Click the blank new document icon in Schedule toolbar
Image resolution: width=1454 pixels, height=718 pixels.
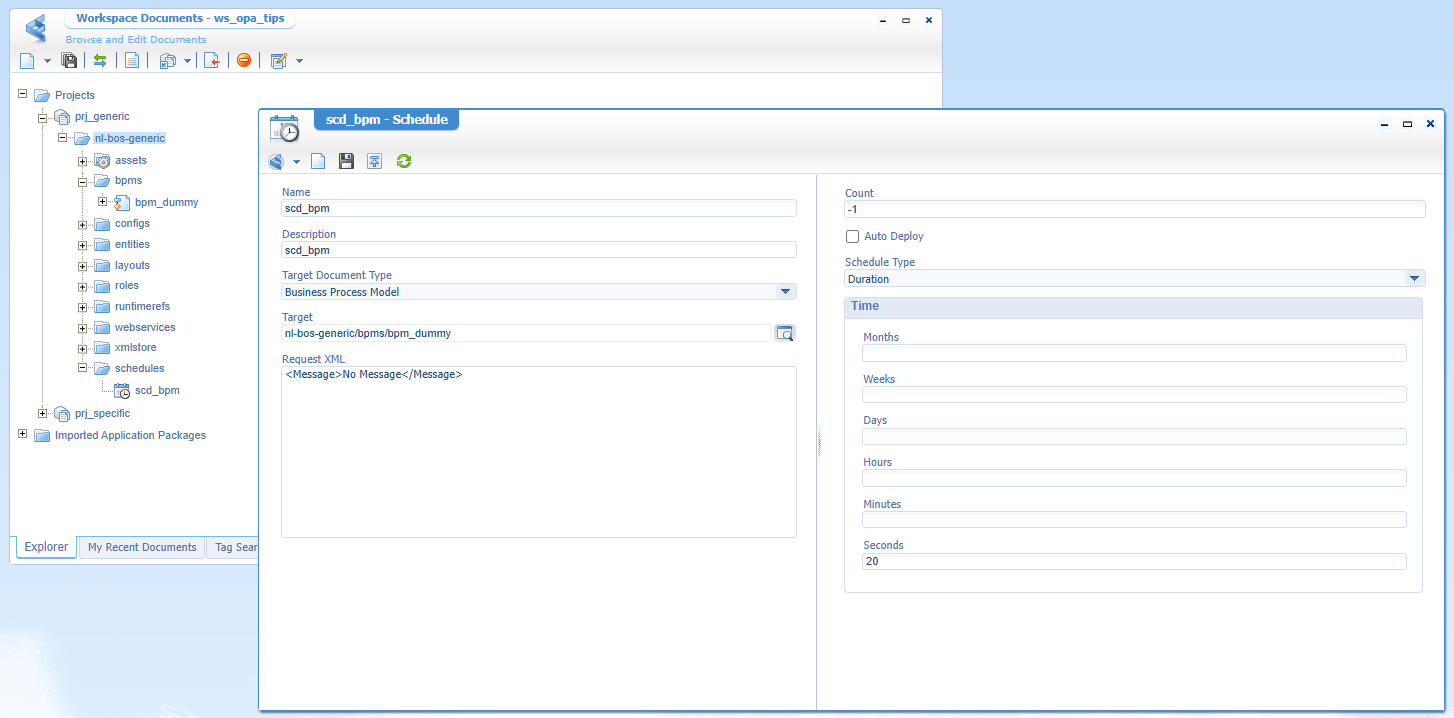coord(318,161)
